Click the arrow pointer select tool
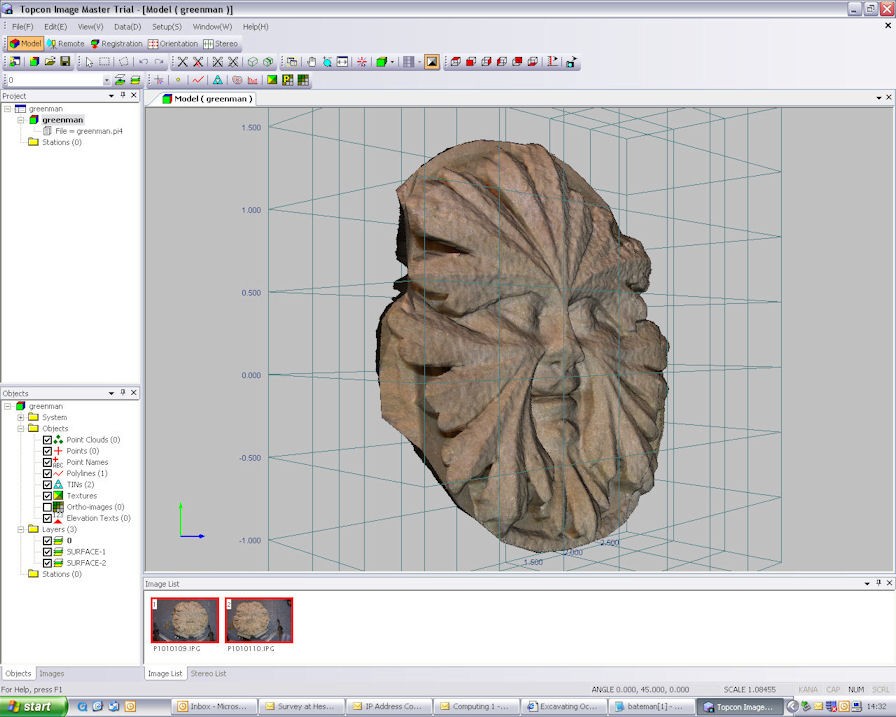This screenshot has width=896, height=717. pyautogui.click(x=89, y=62)
